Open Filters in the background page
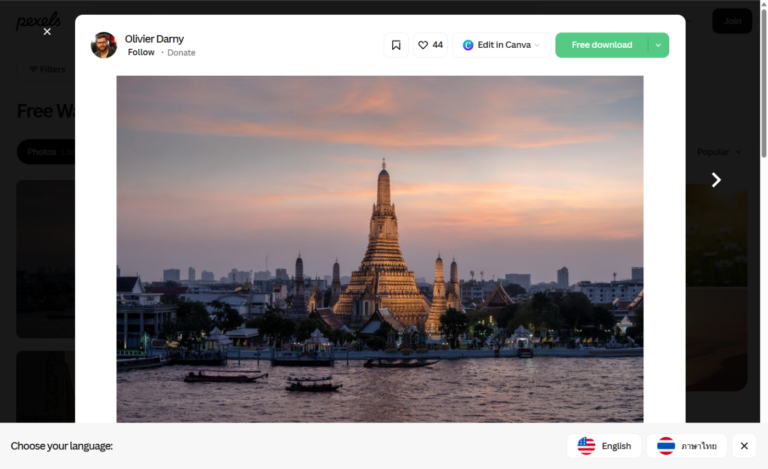This screenshot has width=768, height=469. tap(47, 70)
